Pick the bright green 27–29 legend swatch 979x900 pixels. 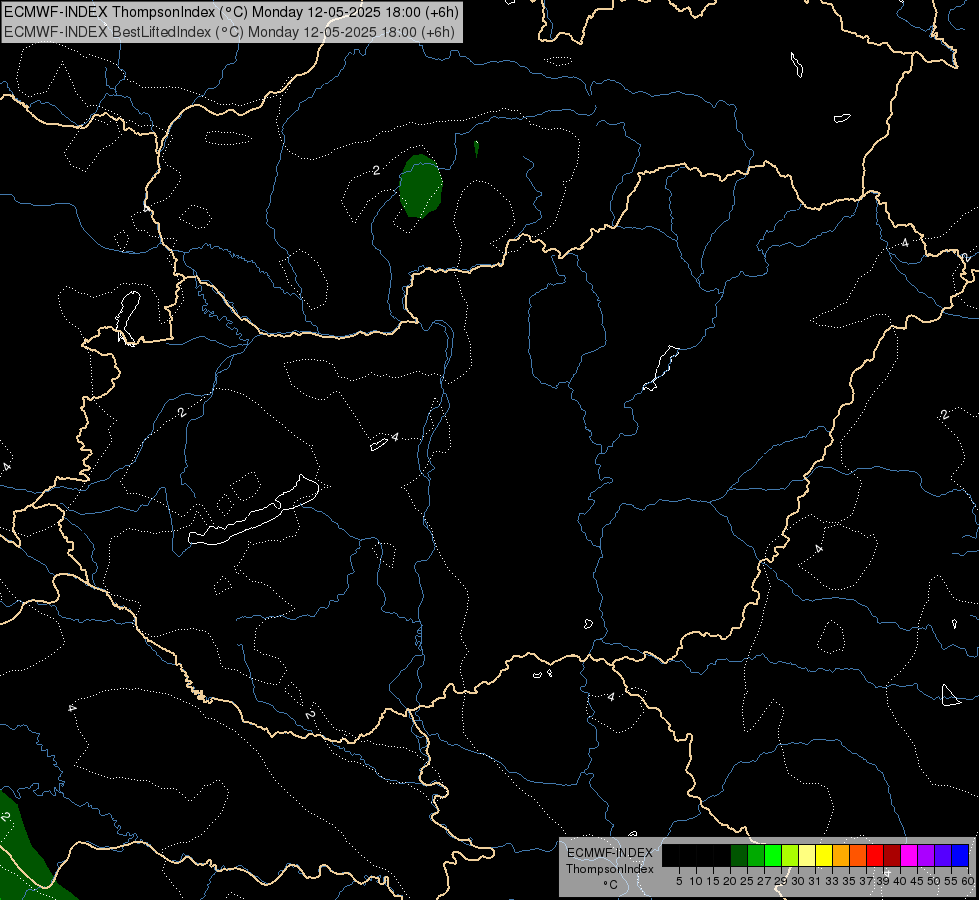(773, 855)
